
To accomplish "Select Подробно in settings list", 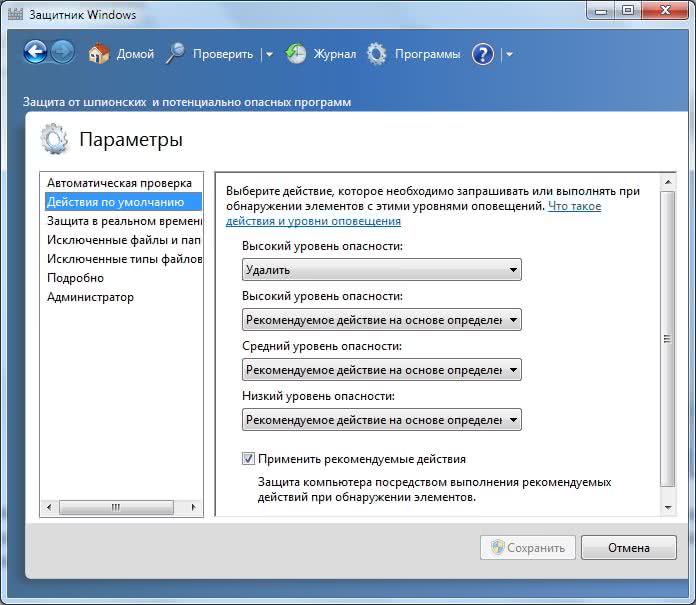I will (123, 278).
